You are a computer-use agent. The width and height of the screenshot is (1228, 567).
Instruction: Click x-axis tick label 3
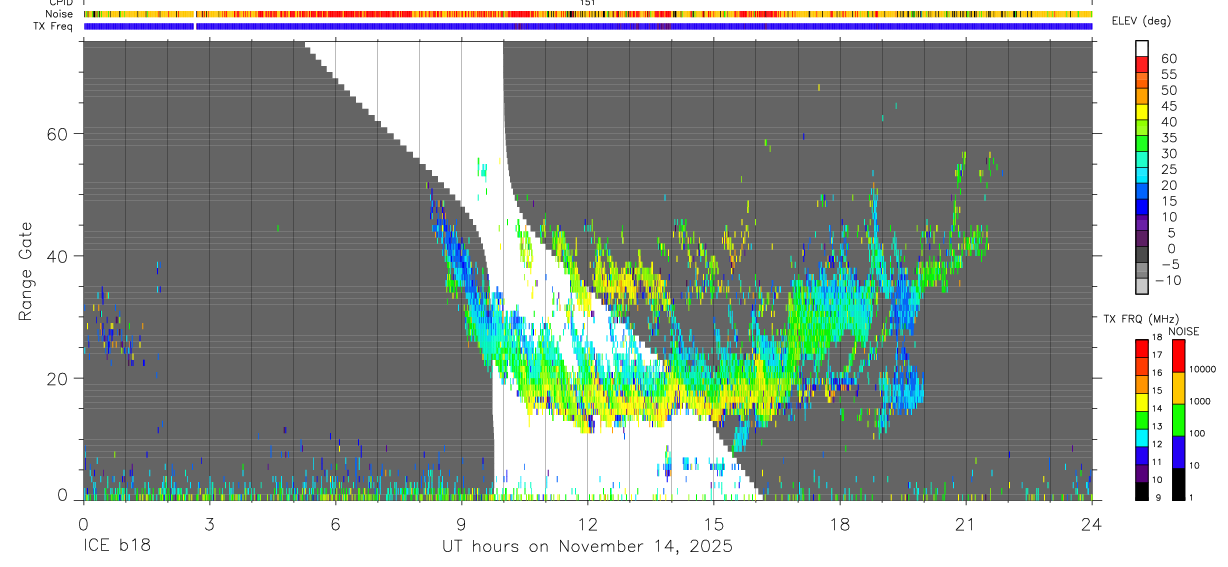[209, 524]
